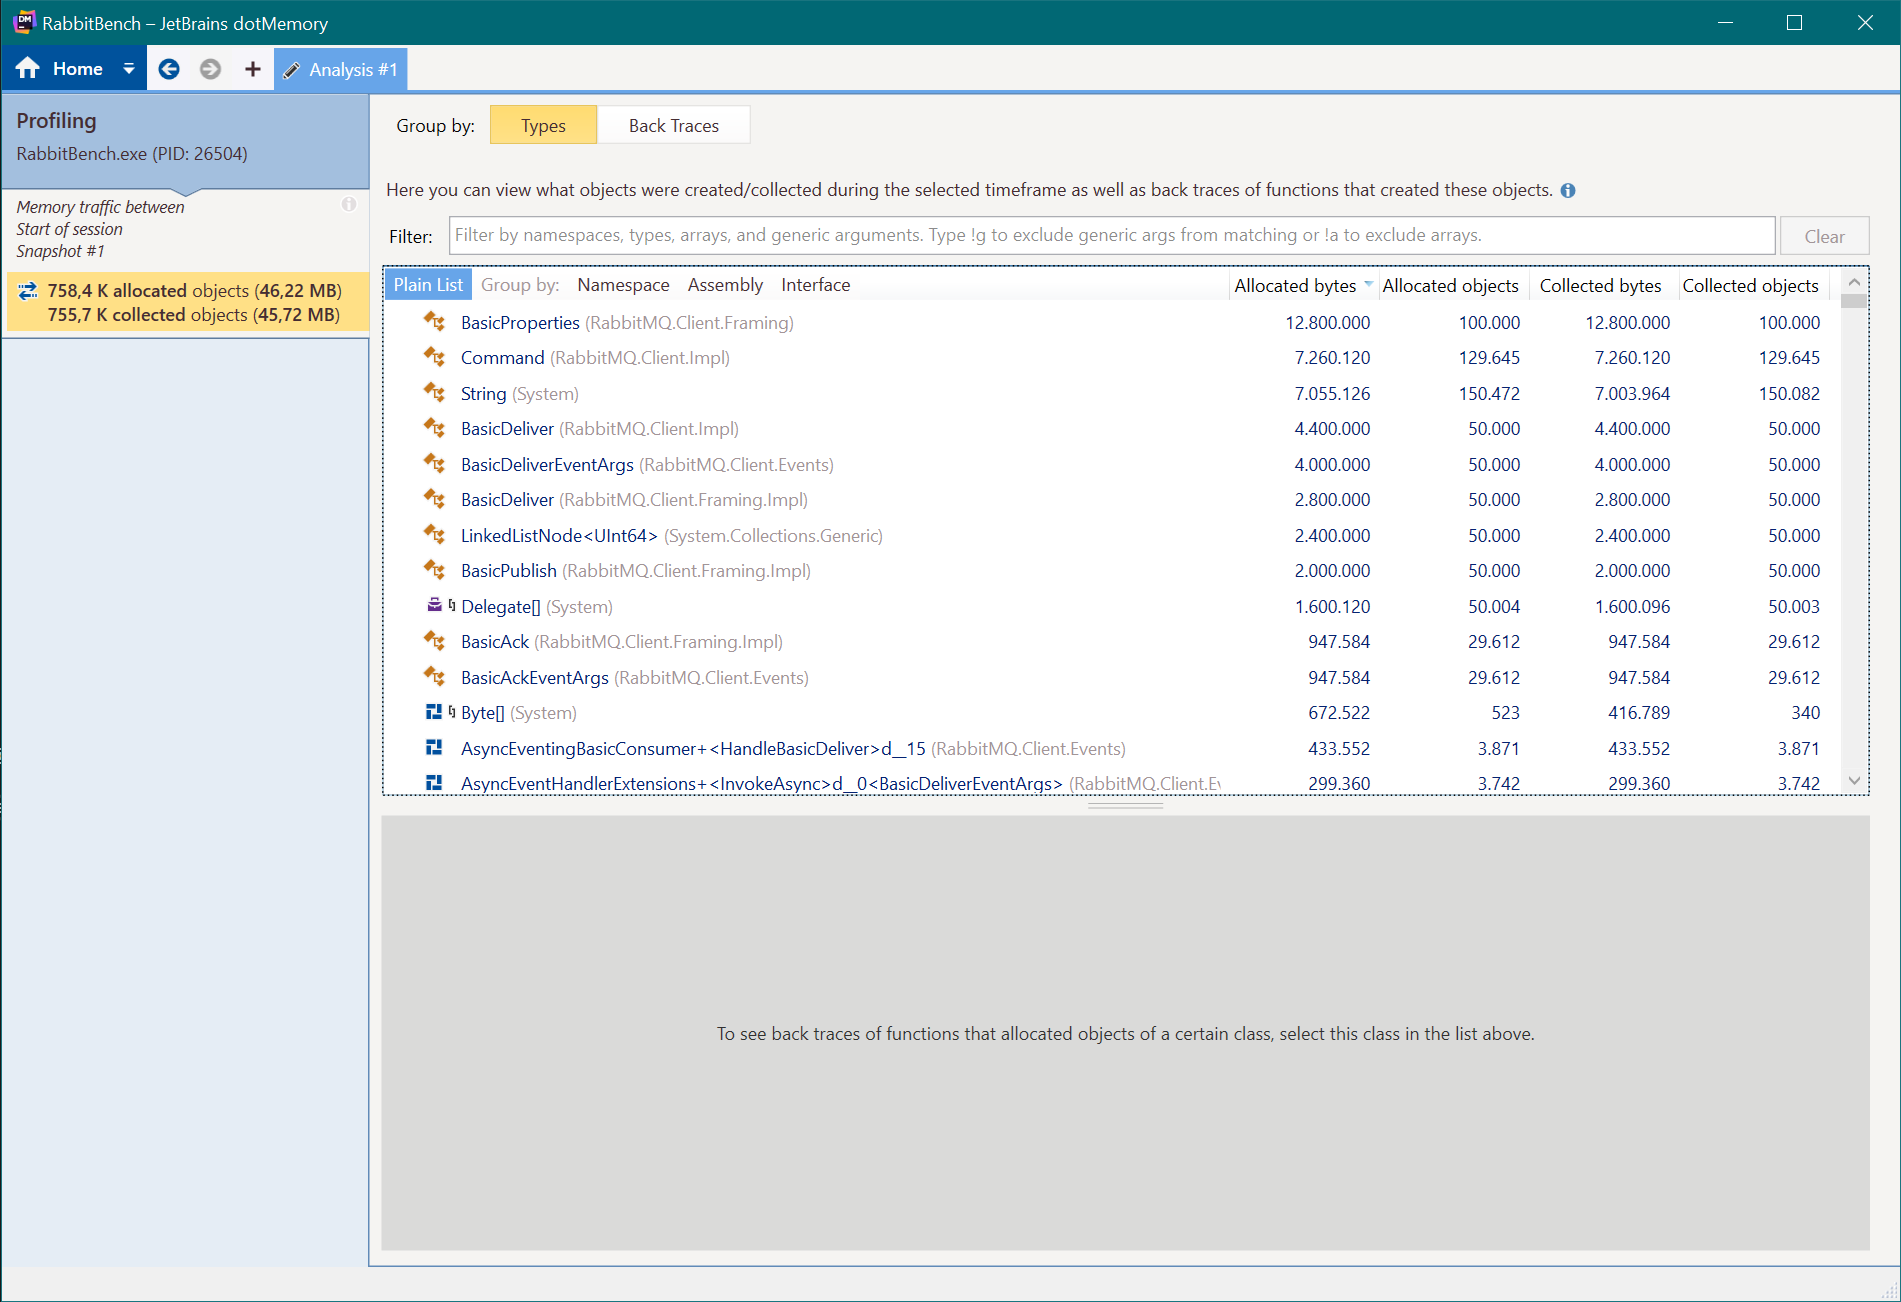The width and height of the screenshot is (1901, 1302).
Task: Clear the filter with Clear button
Action: 1824,236
